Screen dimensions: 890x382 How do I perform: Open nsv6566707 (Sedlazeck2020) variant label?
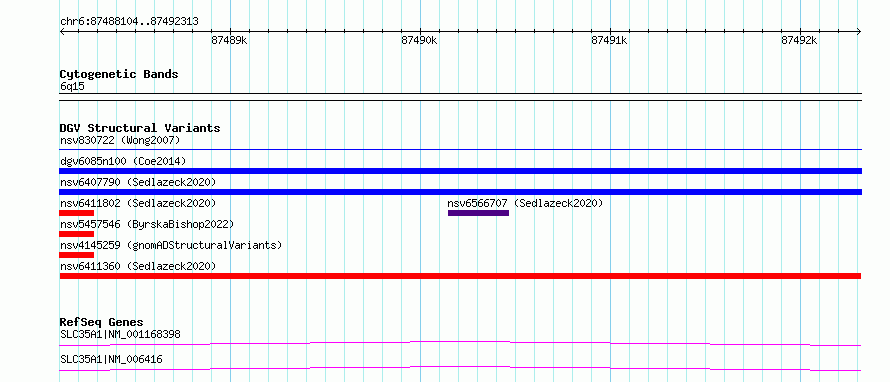pyautogui.click(x=525, y=203)
